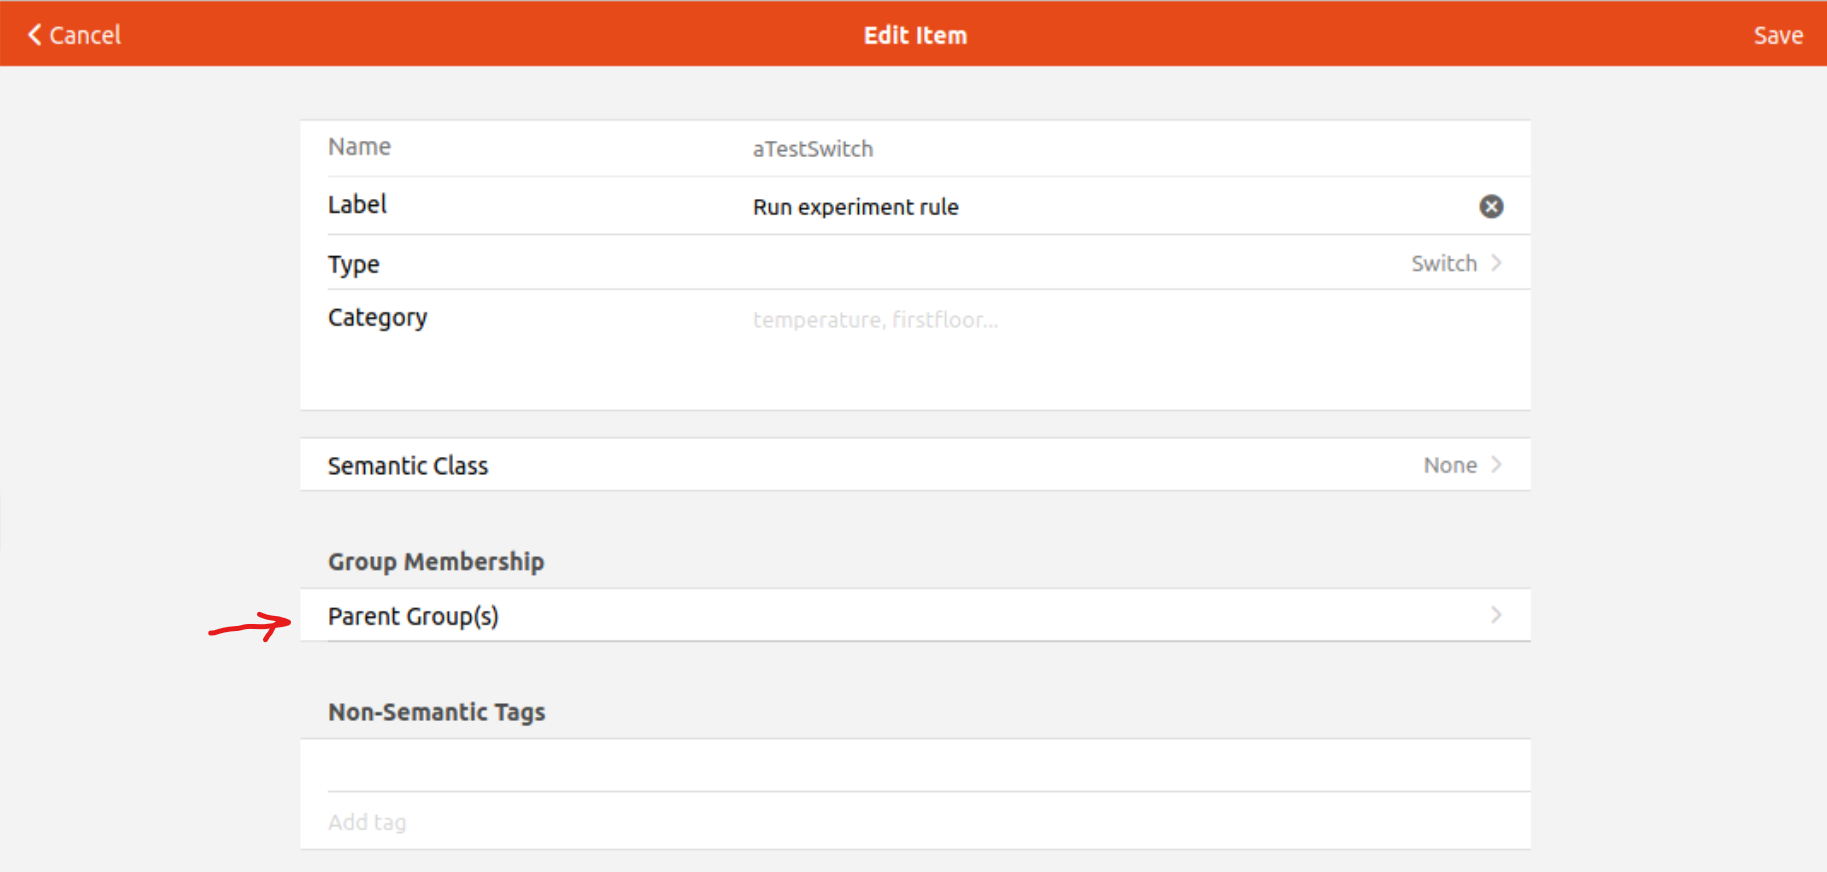Viewport: 1827px width, 872px height.
Task: Click the Non-Semantic Tags section header
Action: coord(437,712)
